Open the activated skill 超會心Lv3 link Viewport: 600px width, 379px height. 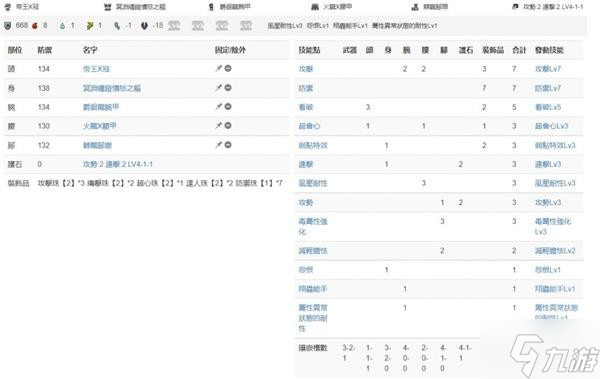[551, 126]
